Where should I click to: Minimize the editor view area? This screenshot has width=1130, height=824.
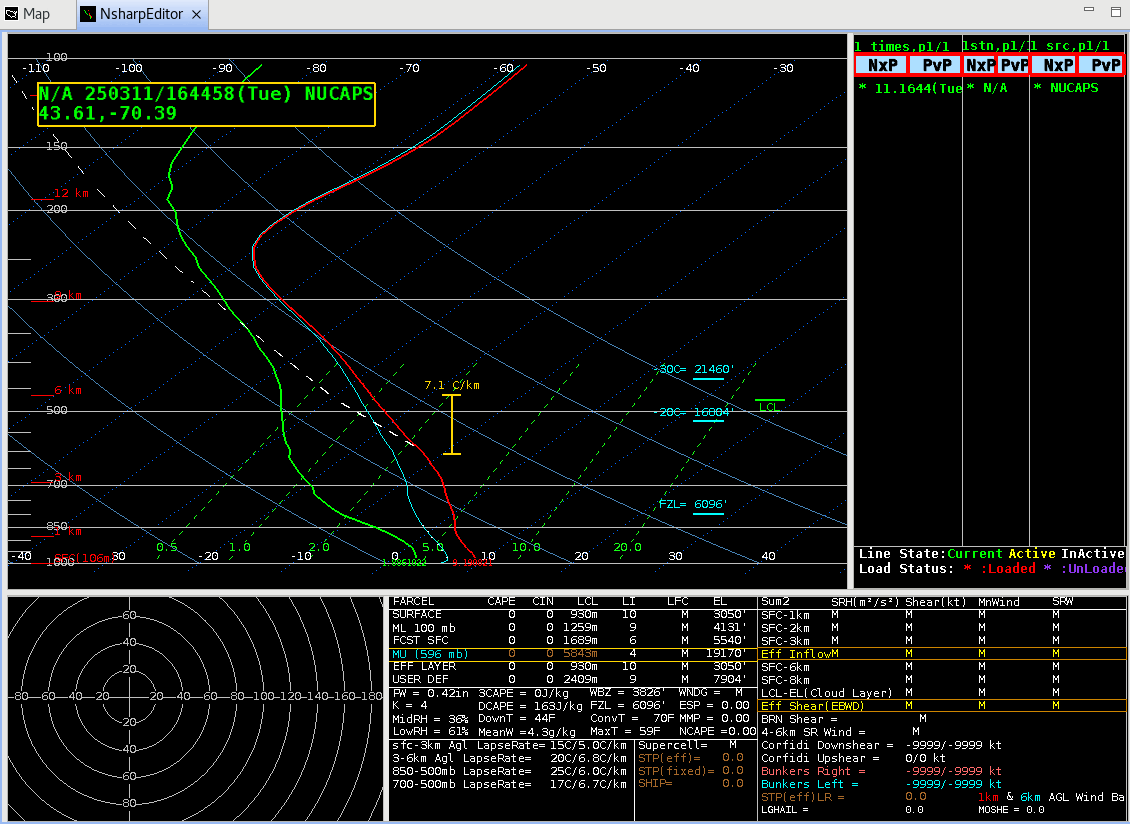(x=1089, y=9)
